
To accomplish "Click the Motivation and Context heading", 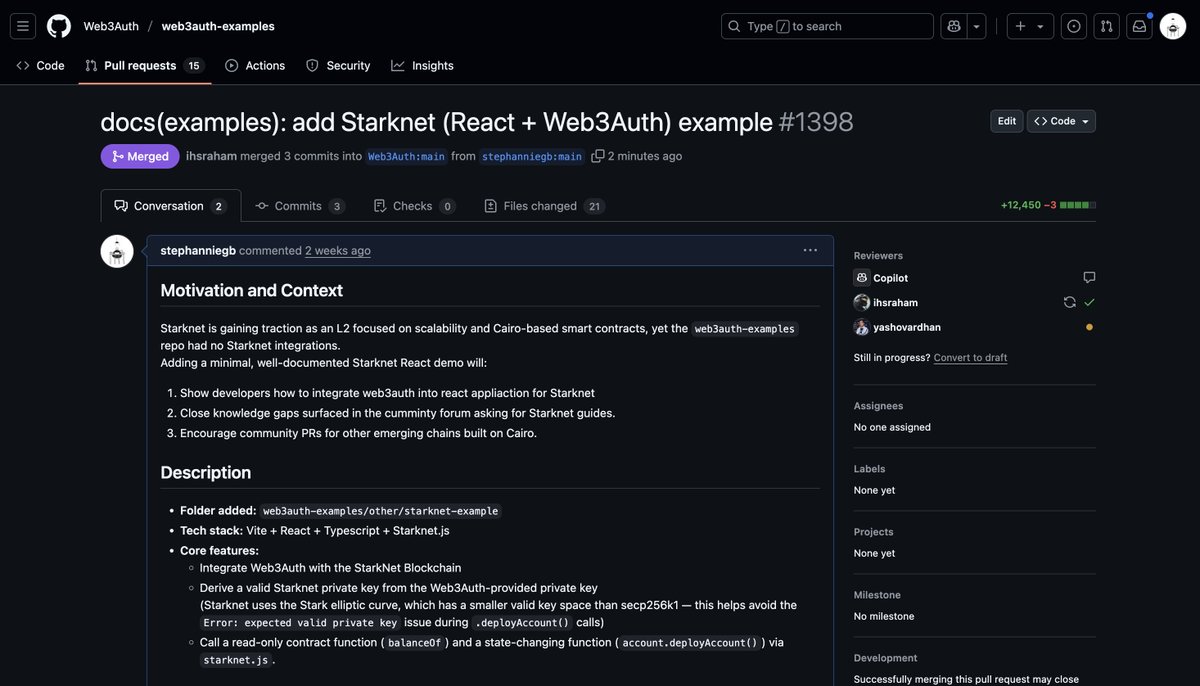I will [252, 291].
